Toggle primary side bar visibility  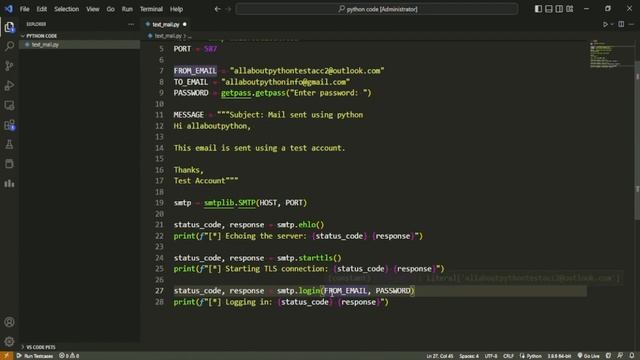point(538,9)
